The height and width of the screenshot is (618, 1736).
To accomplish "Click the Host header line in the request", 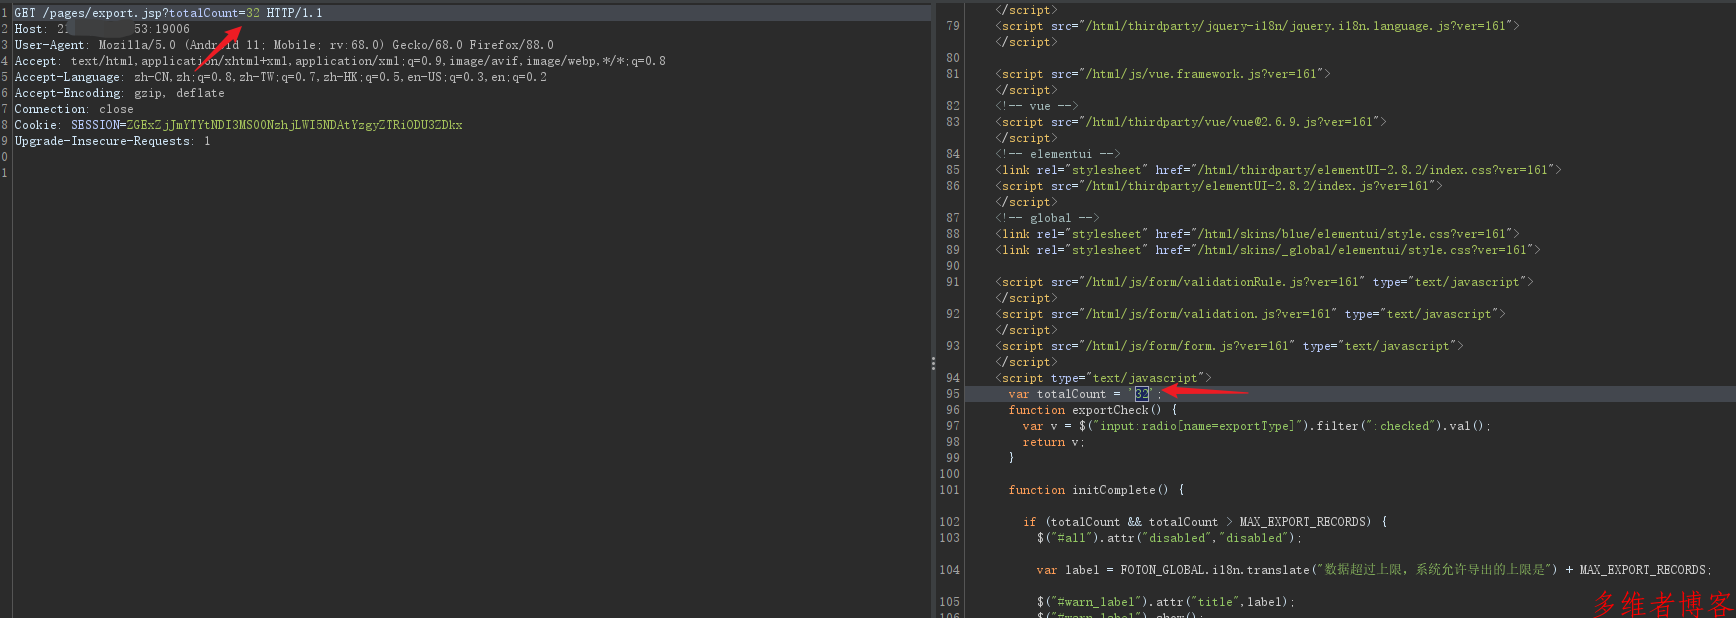I will tap(102, 29).
